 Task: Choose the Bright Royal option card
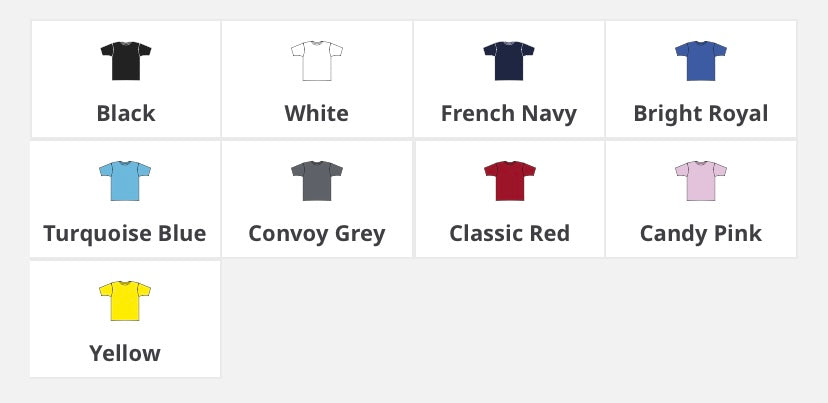(x=701, y=79)
